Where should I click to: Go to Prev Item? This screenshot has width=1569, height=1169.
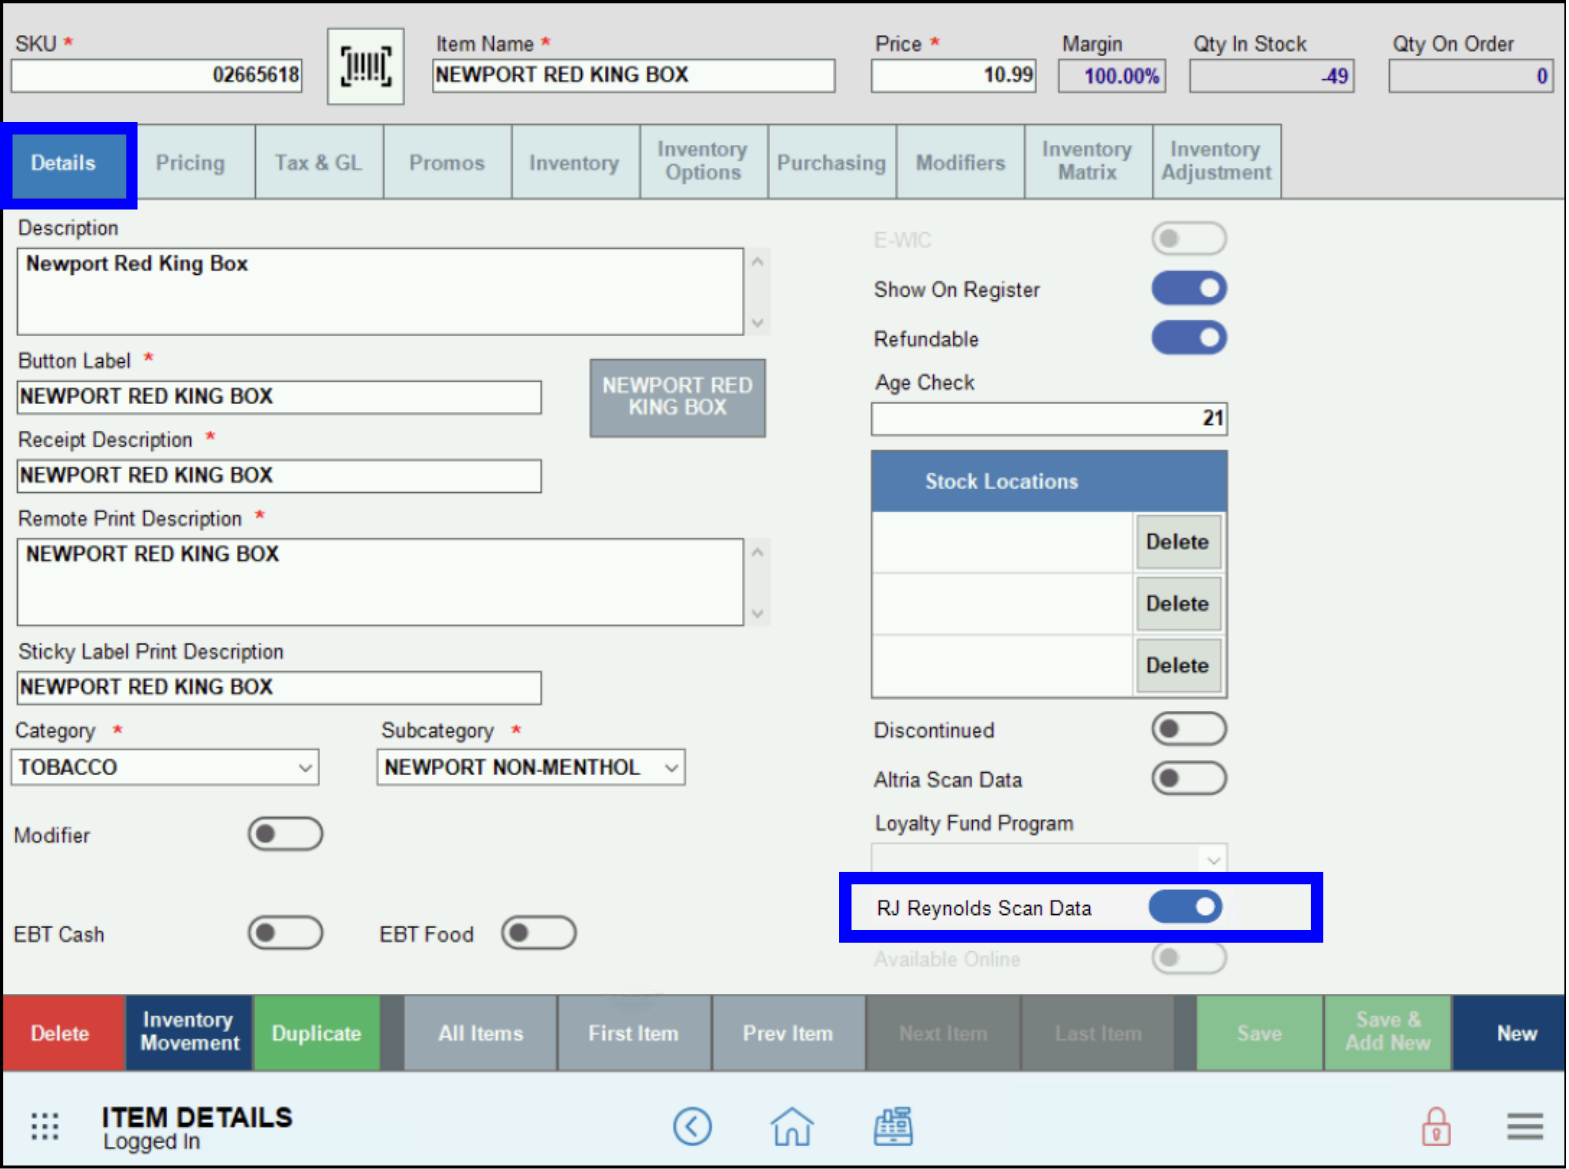coord(788,1033)
